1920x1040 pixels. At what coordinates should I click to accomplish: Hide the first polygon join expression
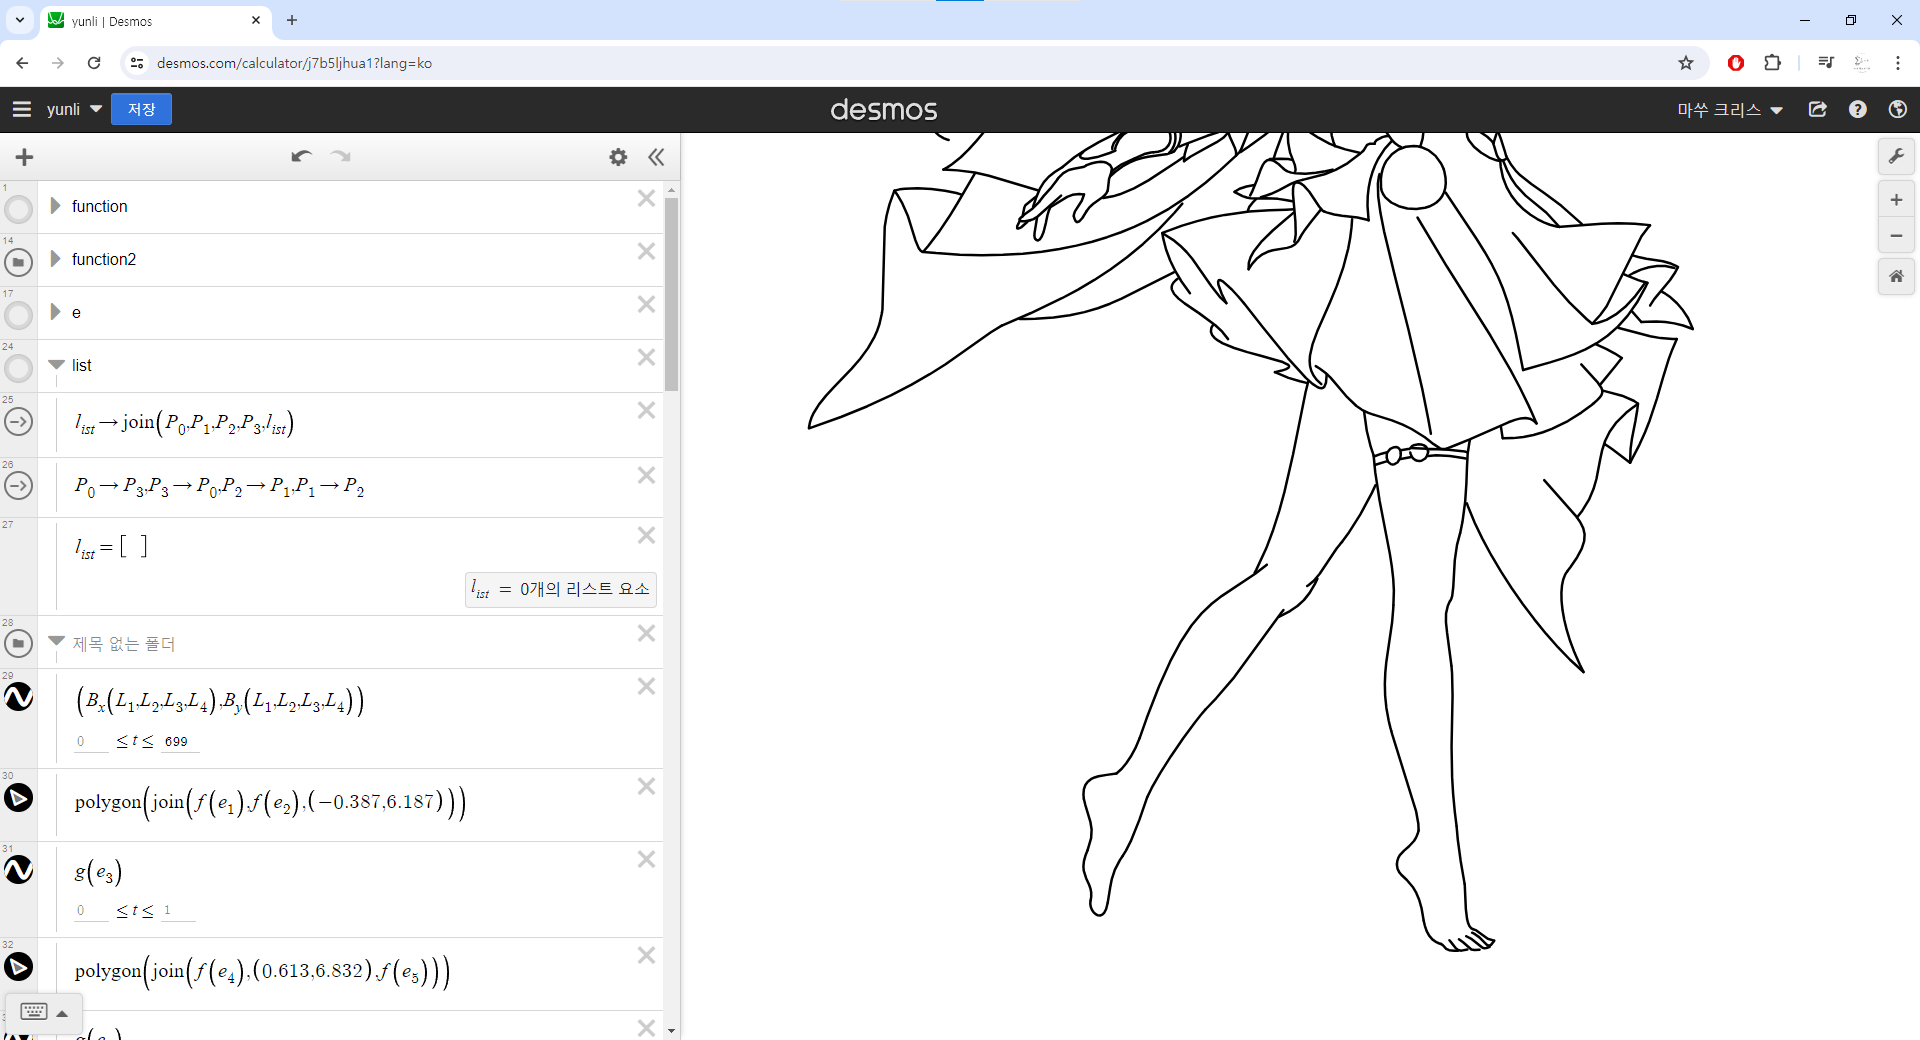click(18, 797)
